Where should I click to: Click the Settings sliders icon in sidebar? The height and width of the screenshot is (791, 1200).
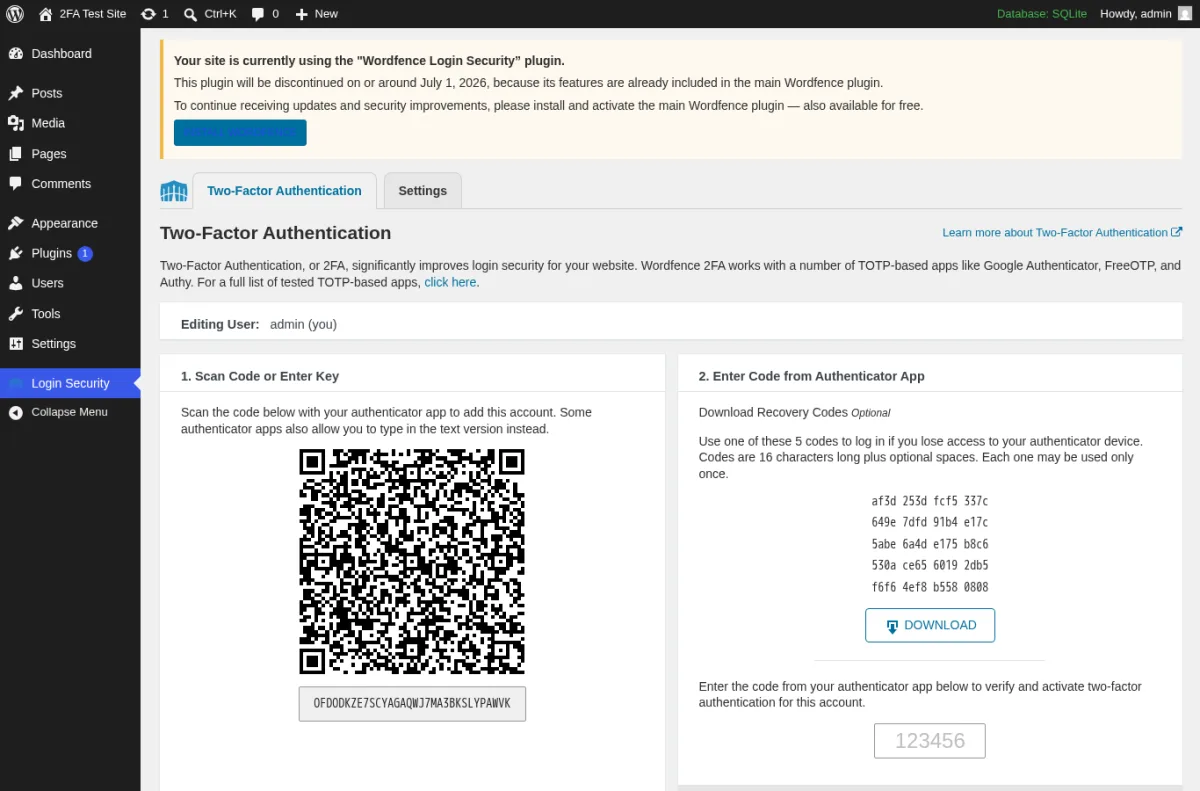pos(15,343)
